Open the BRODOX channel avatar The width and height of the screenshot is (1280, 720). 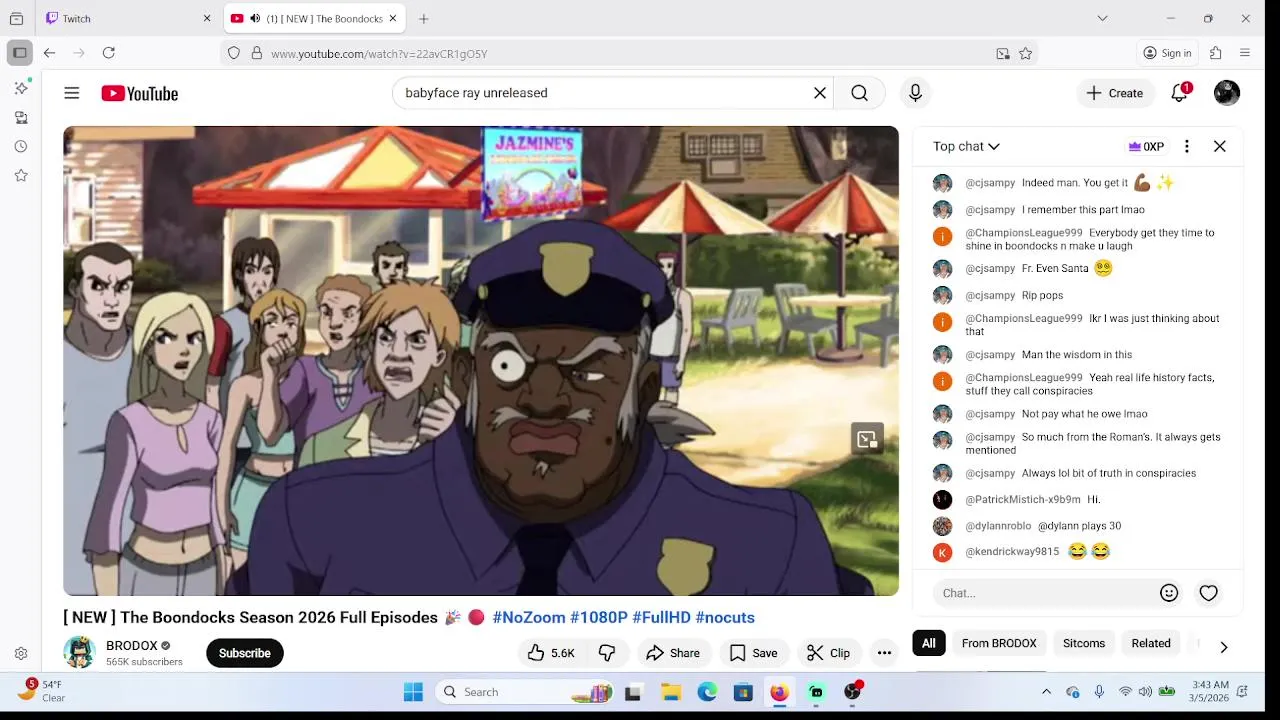[x=80, y=653]
